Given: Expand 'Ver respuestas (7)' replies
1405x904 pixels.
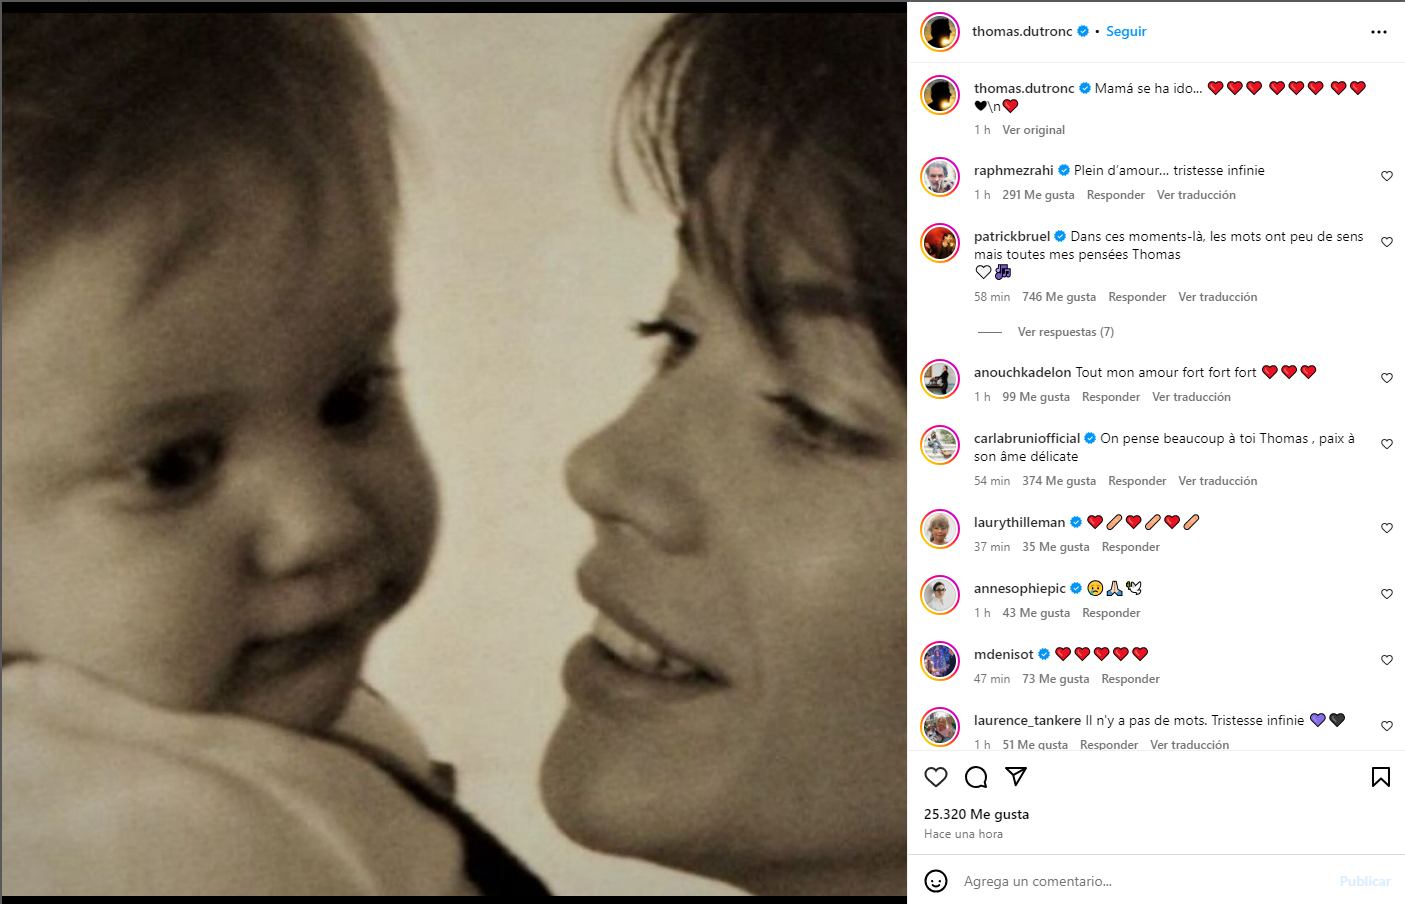Looking at the screenshot, I should [x=1065, y=332].
